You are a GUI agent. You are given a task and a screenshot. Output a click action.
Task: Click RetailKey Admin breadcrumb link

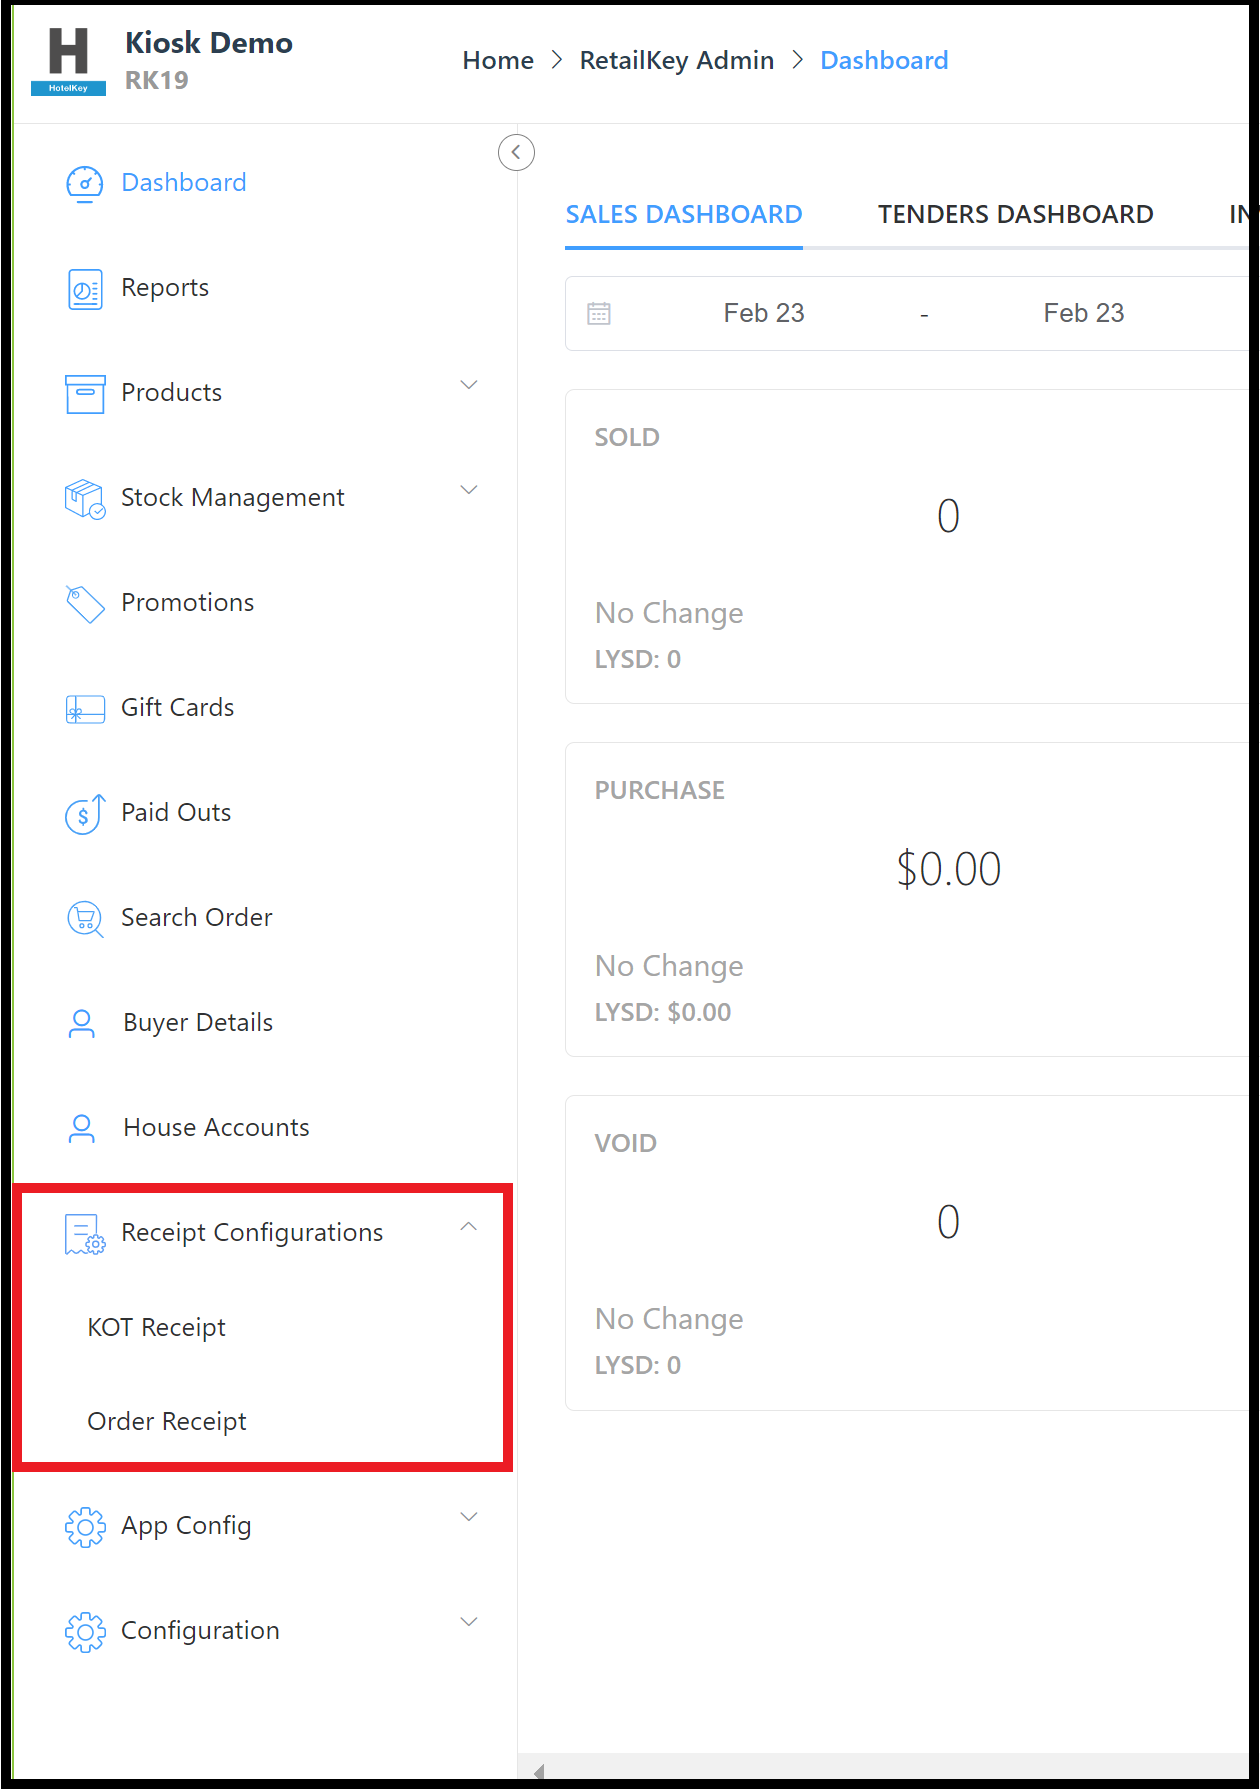click(677, 61)
